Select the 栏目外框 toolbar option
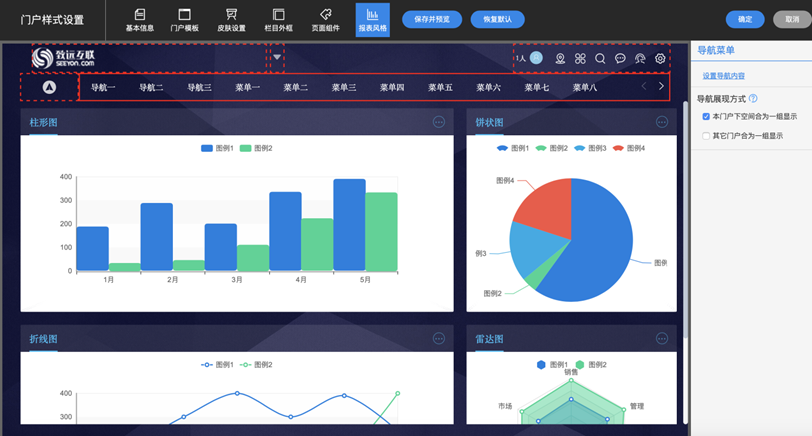The height and width of the screenshot is (436, 812). coord(278,19)
